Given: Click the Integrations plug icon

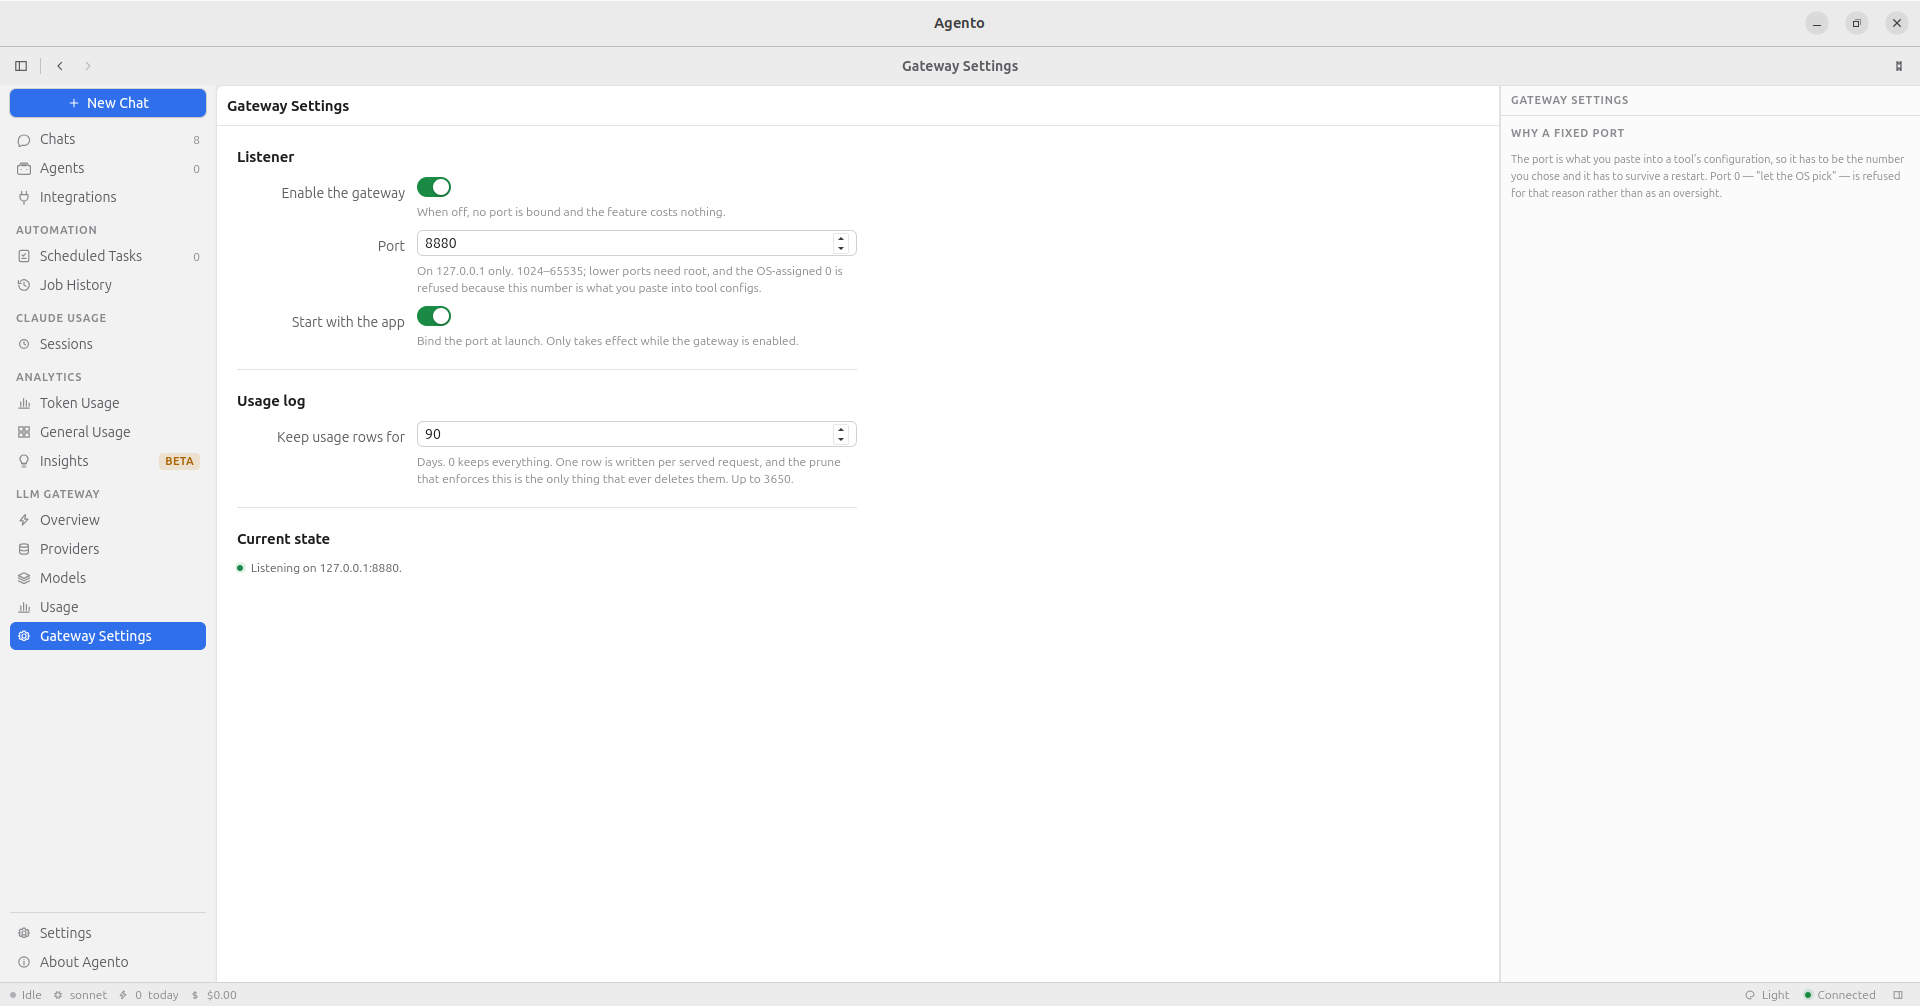Looking at the screenshot, I should [24, 198].
